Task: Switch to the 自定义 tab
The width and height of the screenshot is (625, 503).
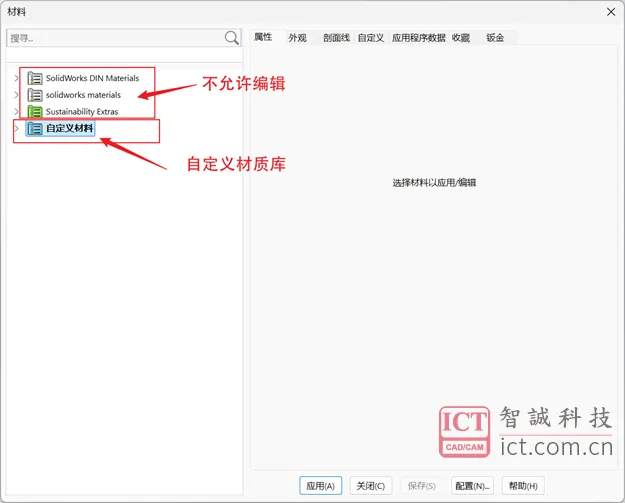Action: click(371, 38)
